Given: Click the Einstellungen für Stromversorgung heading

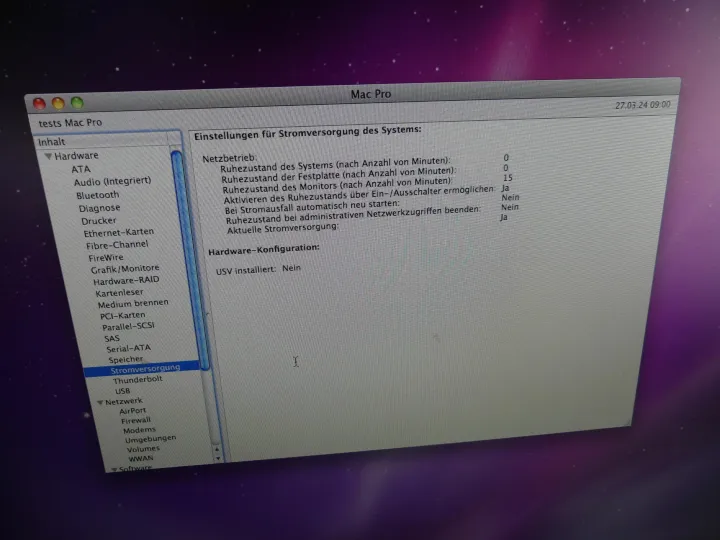Looking at the screenshot, I should [308, 133].
